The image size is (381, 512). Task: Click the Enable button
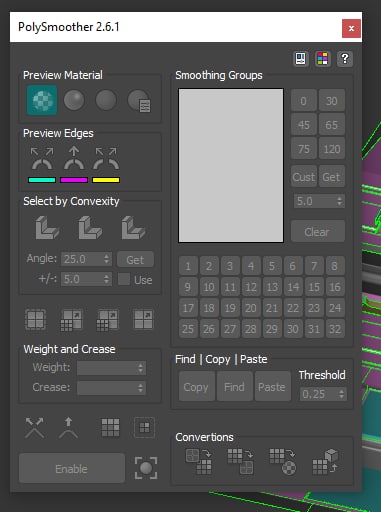(72, 469)
